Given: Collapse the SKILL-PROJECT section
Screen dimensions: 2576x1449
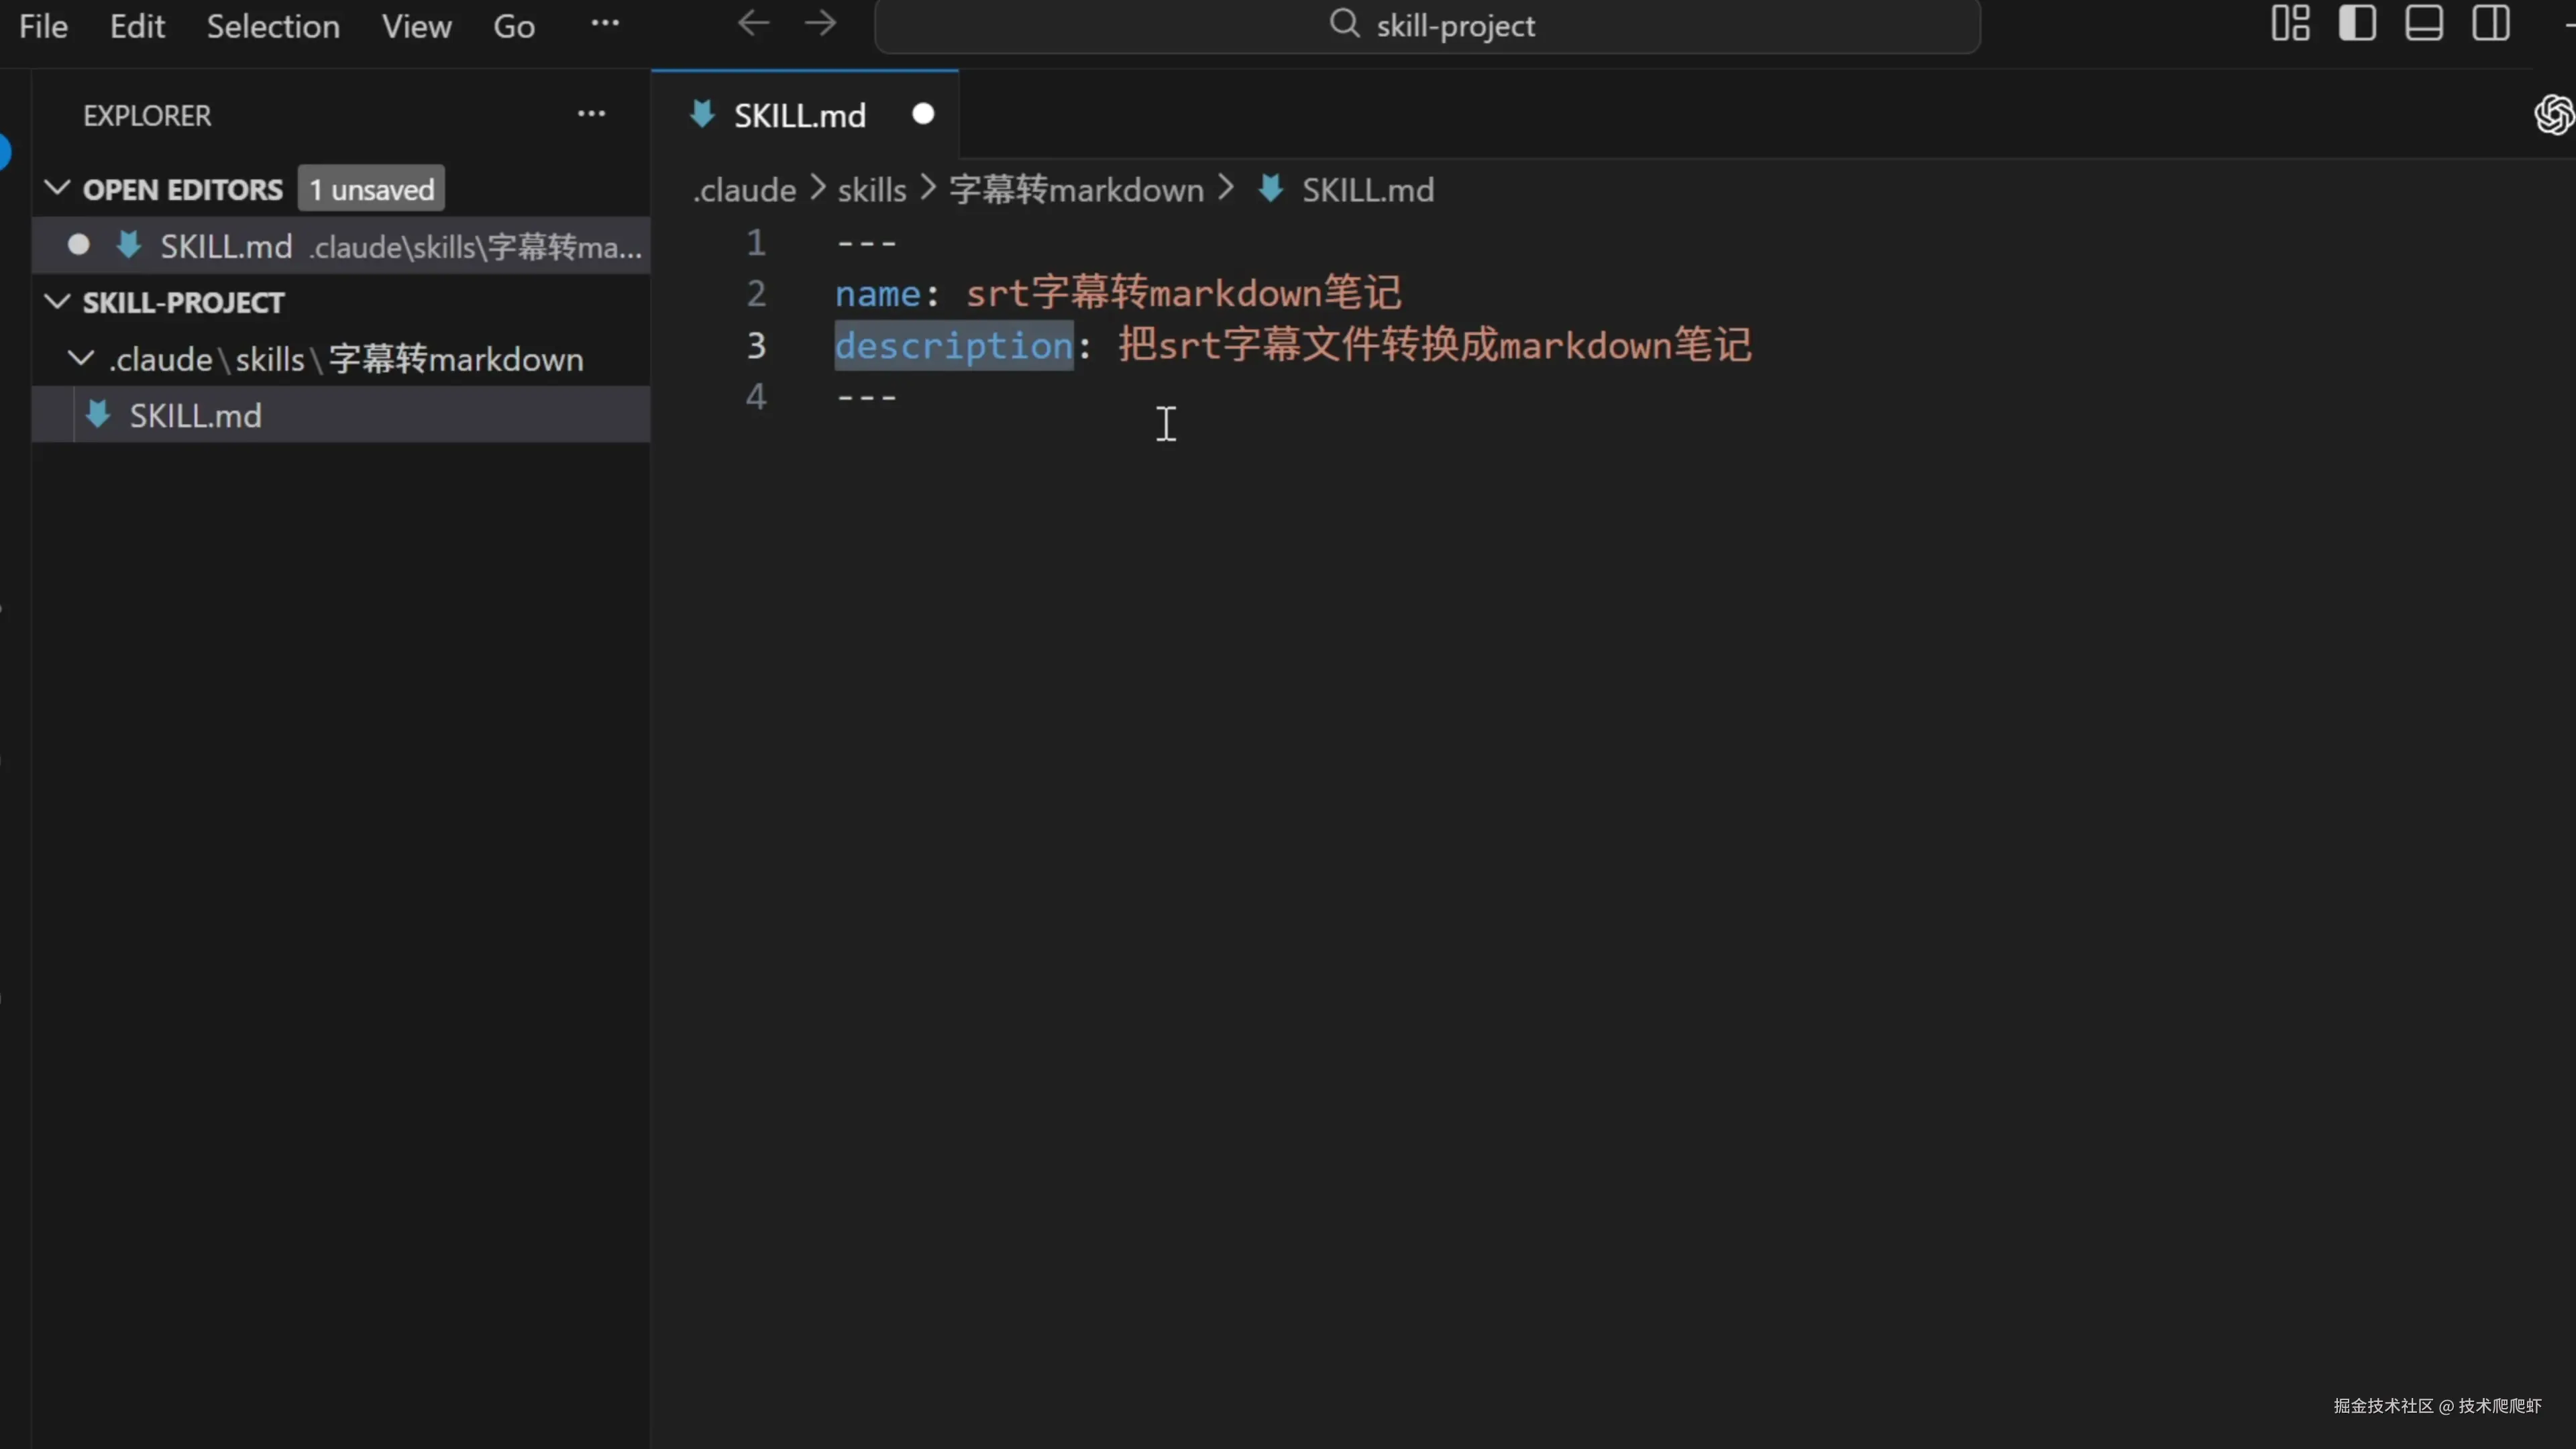Looking at the screenshot, I should point(58,302).
